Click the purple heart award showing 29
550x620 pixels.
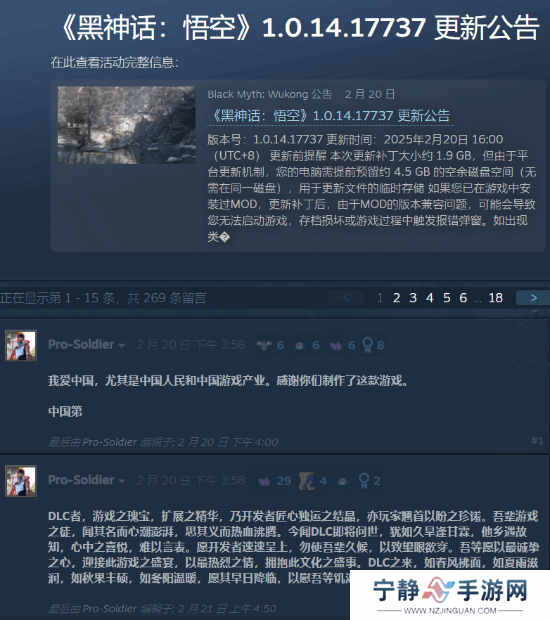point(265,481)
